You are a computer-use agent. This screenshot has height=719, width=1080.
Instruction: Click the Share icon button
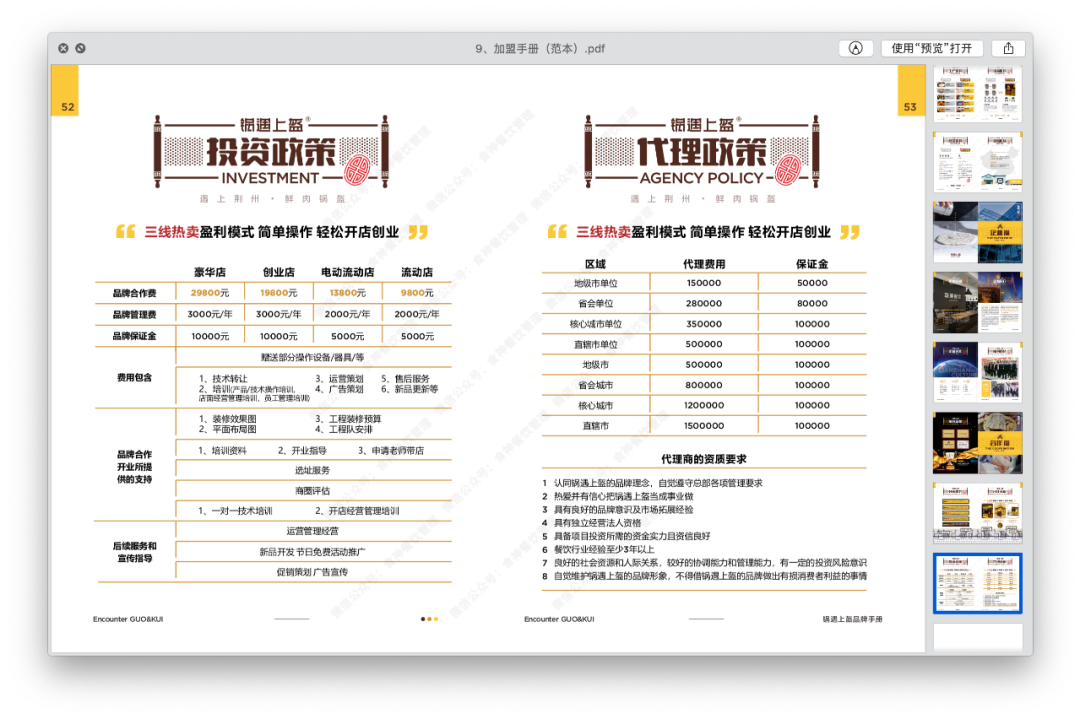pos(1008,48)
